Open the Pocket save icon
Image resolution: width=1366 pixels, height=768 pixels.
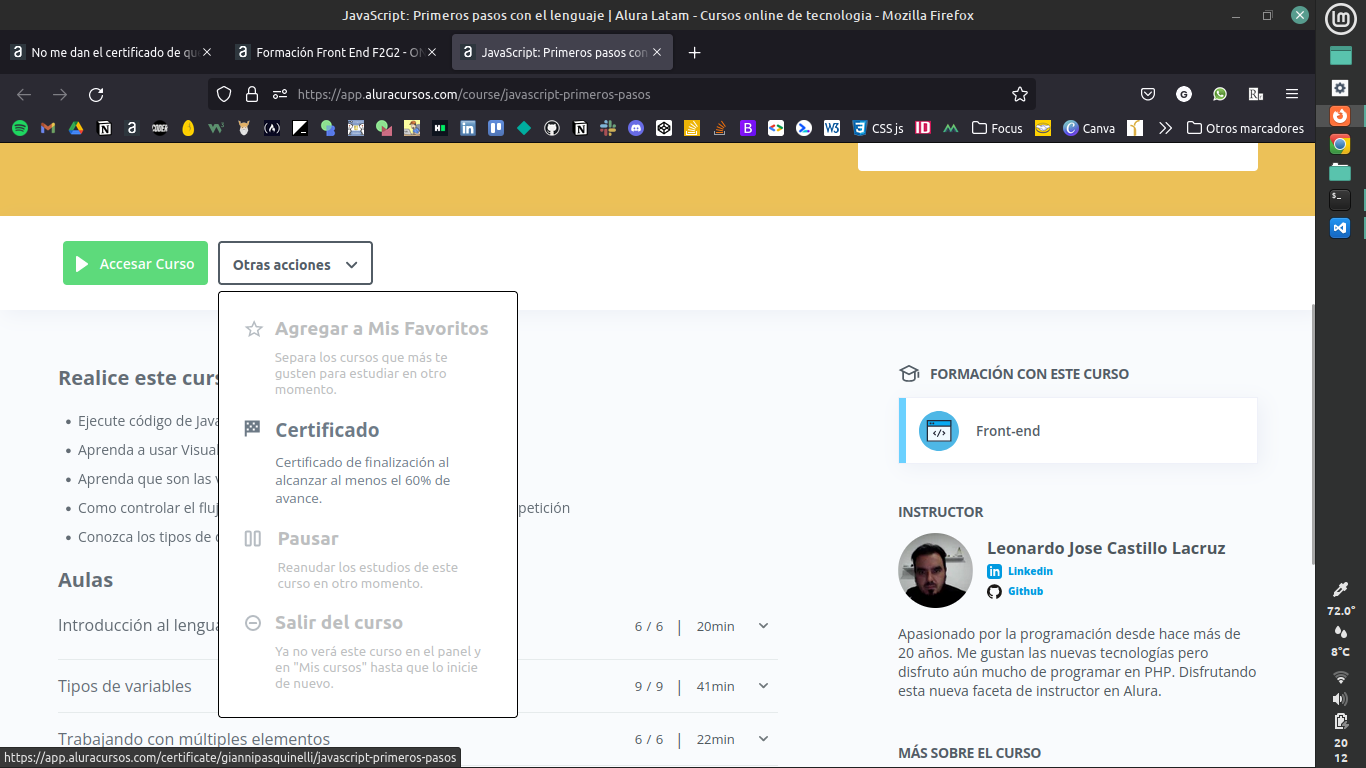(x=1148, y=94)
